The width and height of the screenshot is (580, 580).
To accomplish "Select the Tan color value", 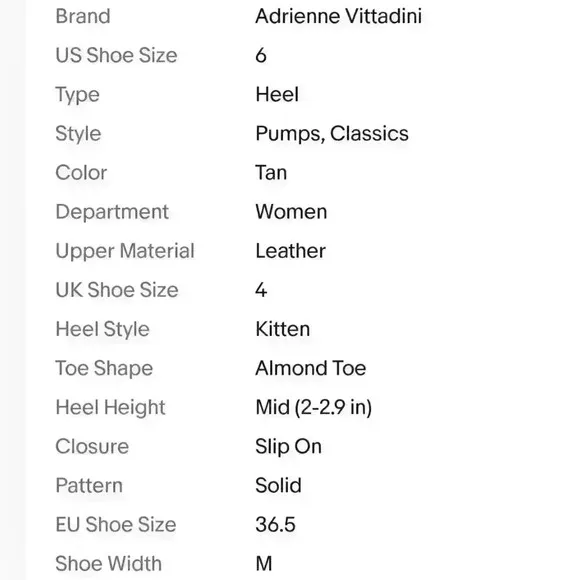I will (x=271, y=173).
